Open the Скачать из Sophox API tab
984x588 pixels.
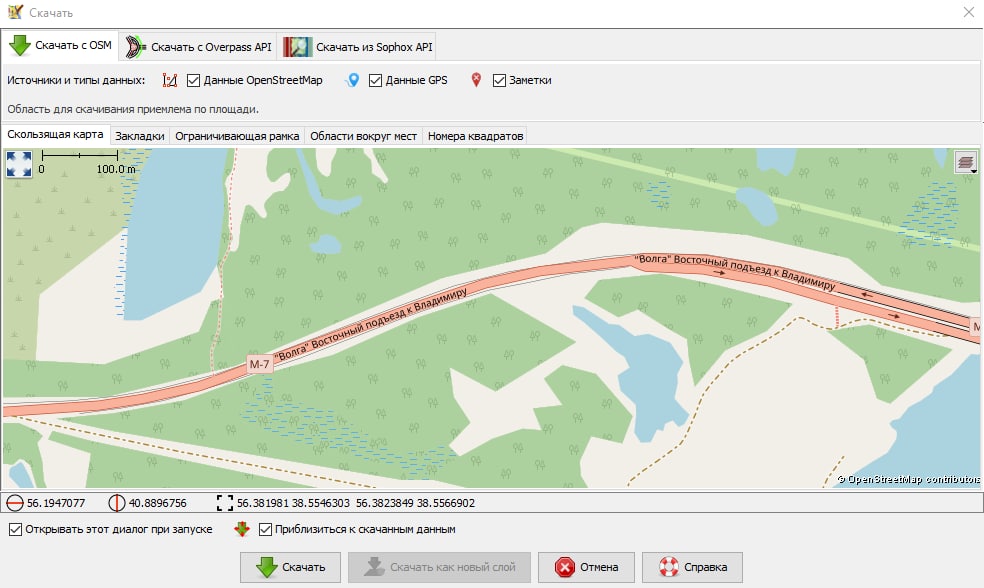tap(358, 47)
